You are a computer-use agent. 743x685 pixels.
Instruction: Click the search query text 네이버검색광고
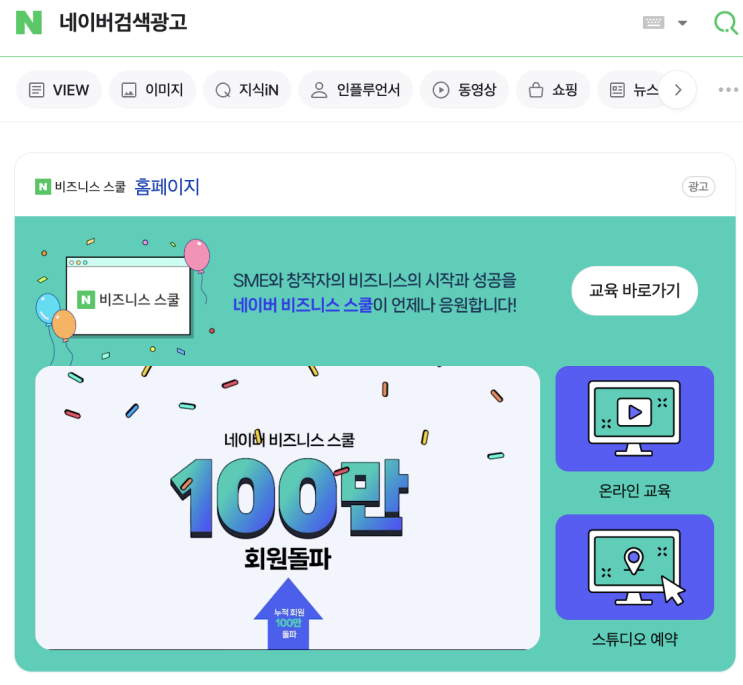coord(123,22)
